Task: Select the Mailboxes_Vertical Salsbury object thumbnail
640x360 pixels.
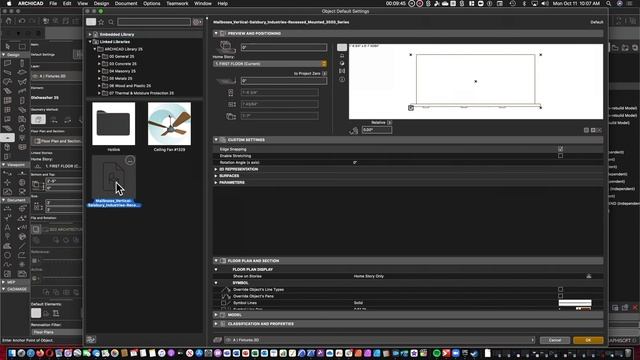Action: tap(114, 177)
